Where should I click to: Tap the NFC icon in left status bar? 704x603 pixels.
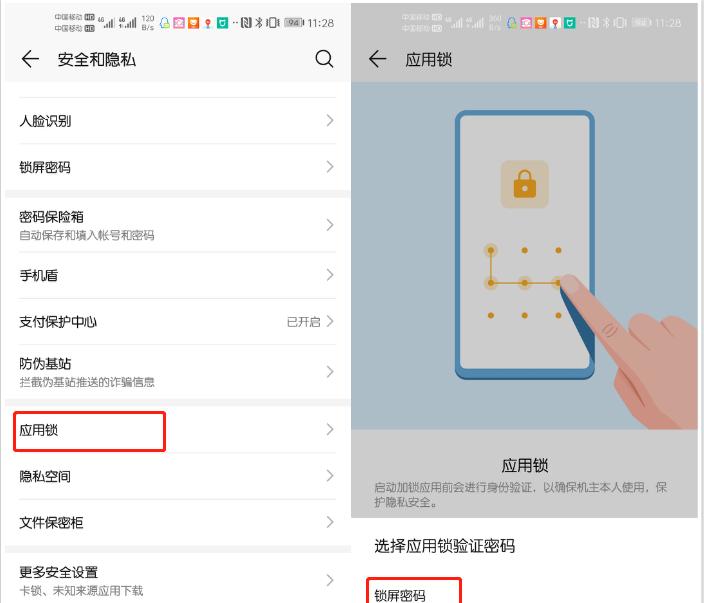pos(246,22)
